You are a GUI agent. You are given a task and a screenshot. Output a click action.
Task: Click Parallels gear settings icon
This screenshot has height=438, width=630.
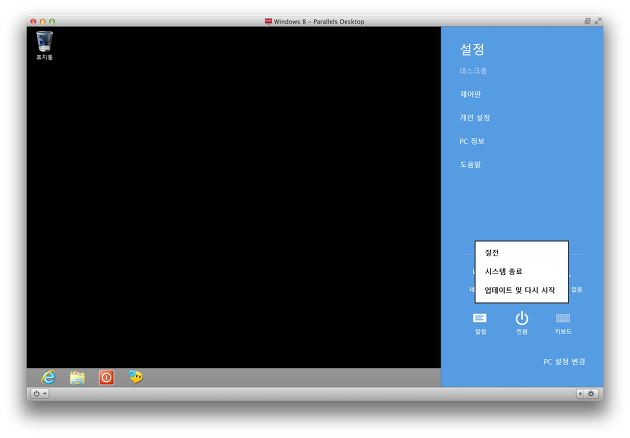[591, 393]
